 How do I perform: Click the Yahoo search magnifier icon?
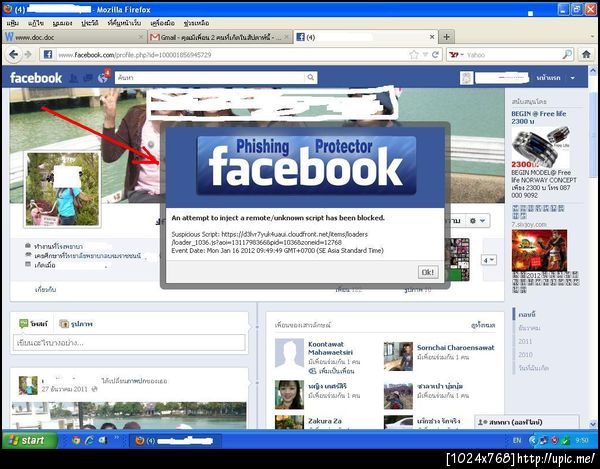coord(567,55)
